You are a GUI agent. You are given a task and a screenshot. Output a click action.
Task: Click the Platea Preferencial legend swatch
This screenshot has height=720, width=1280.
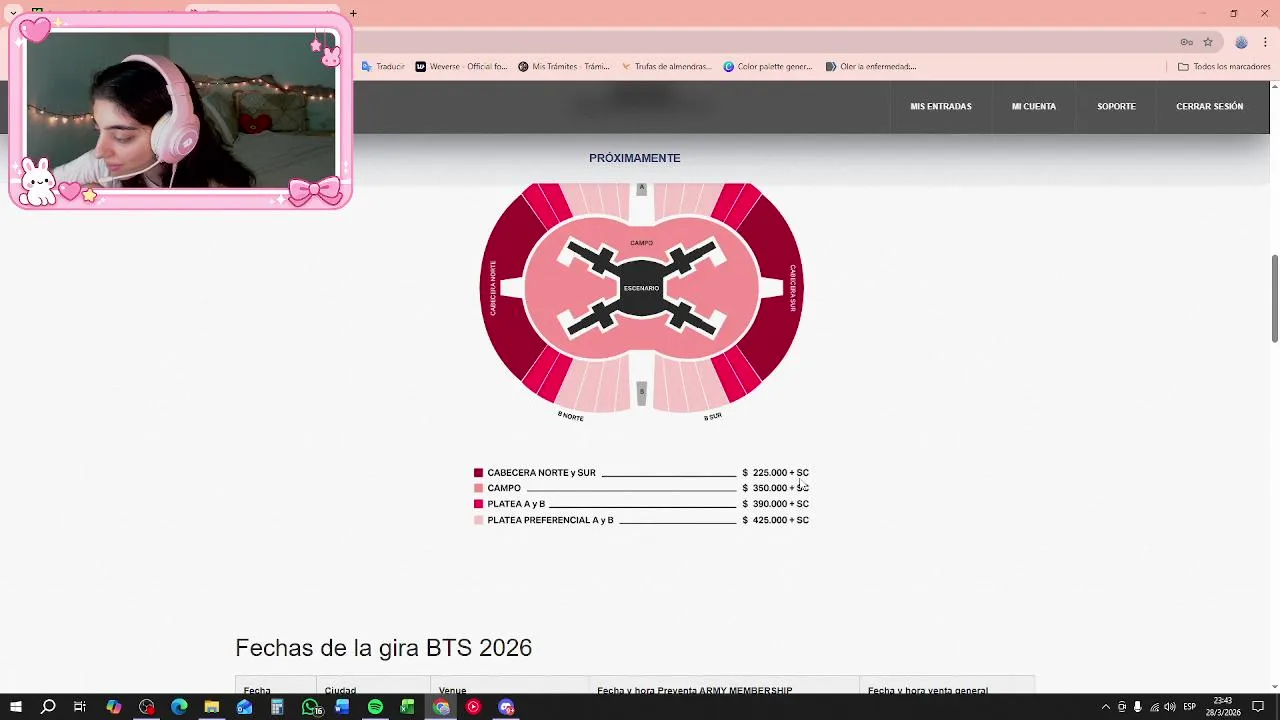[478, 520]
